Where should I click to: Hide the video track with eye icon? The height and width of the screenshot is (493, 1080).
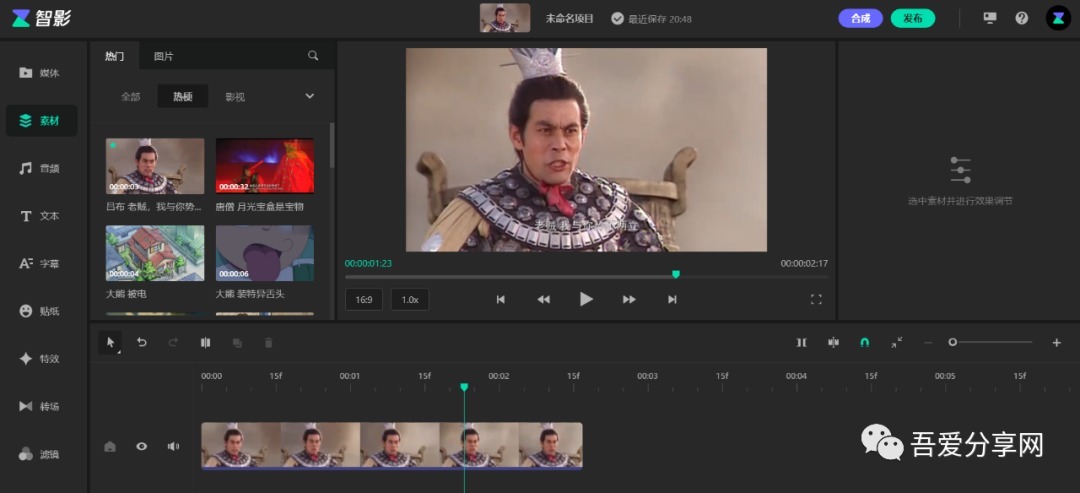click(142, 446)
